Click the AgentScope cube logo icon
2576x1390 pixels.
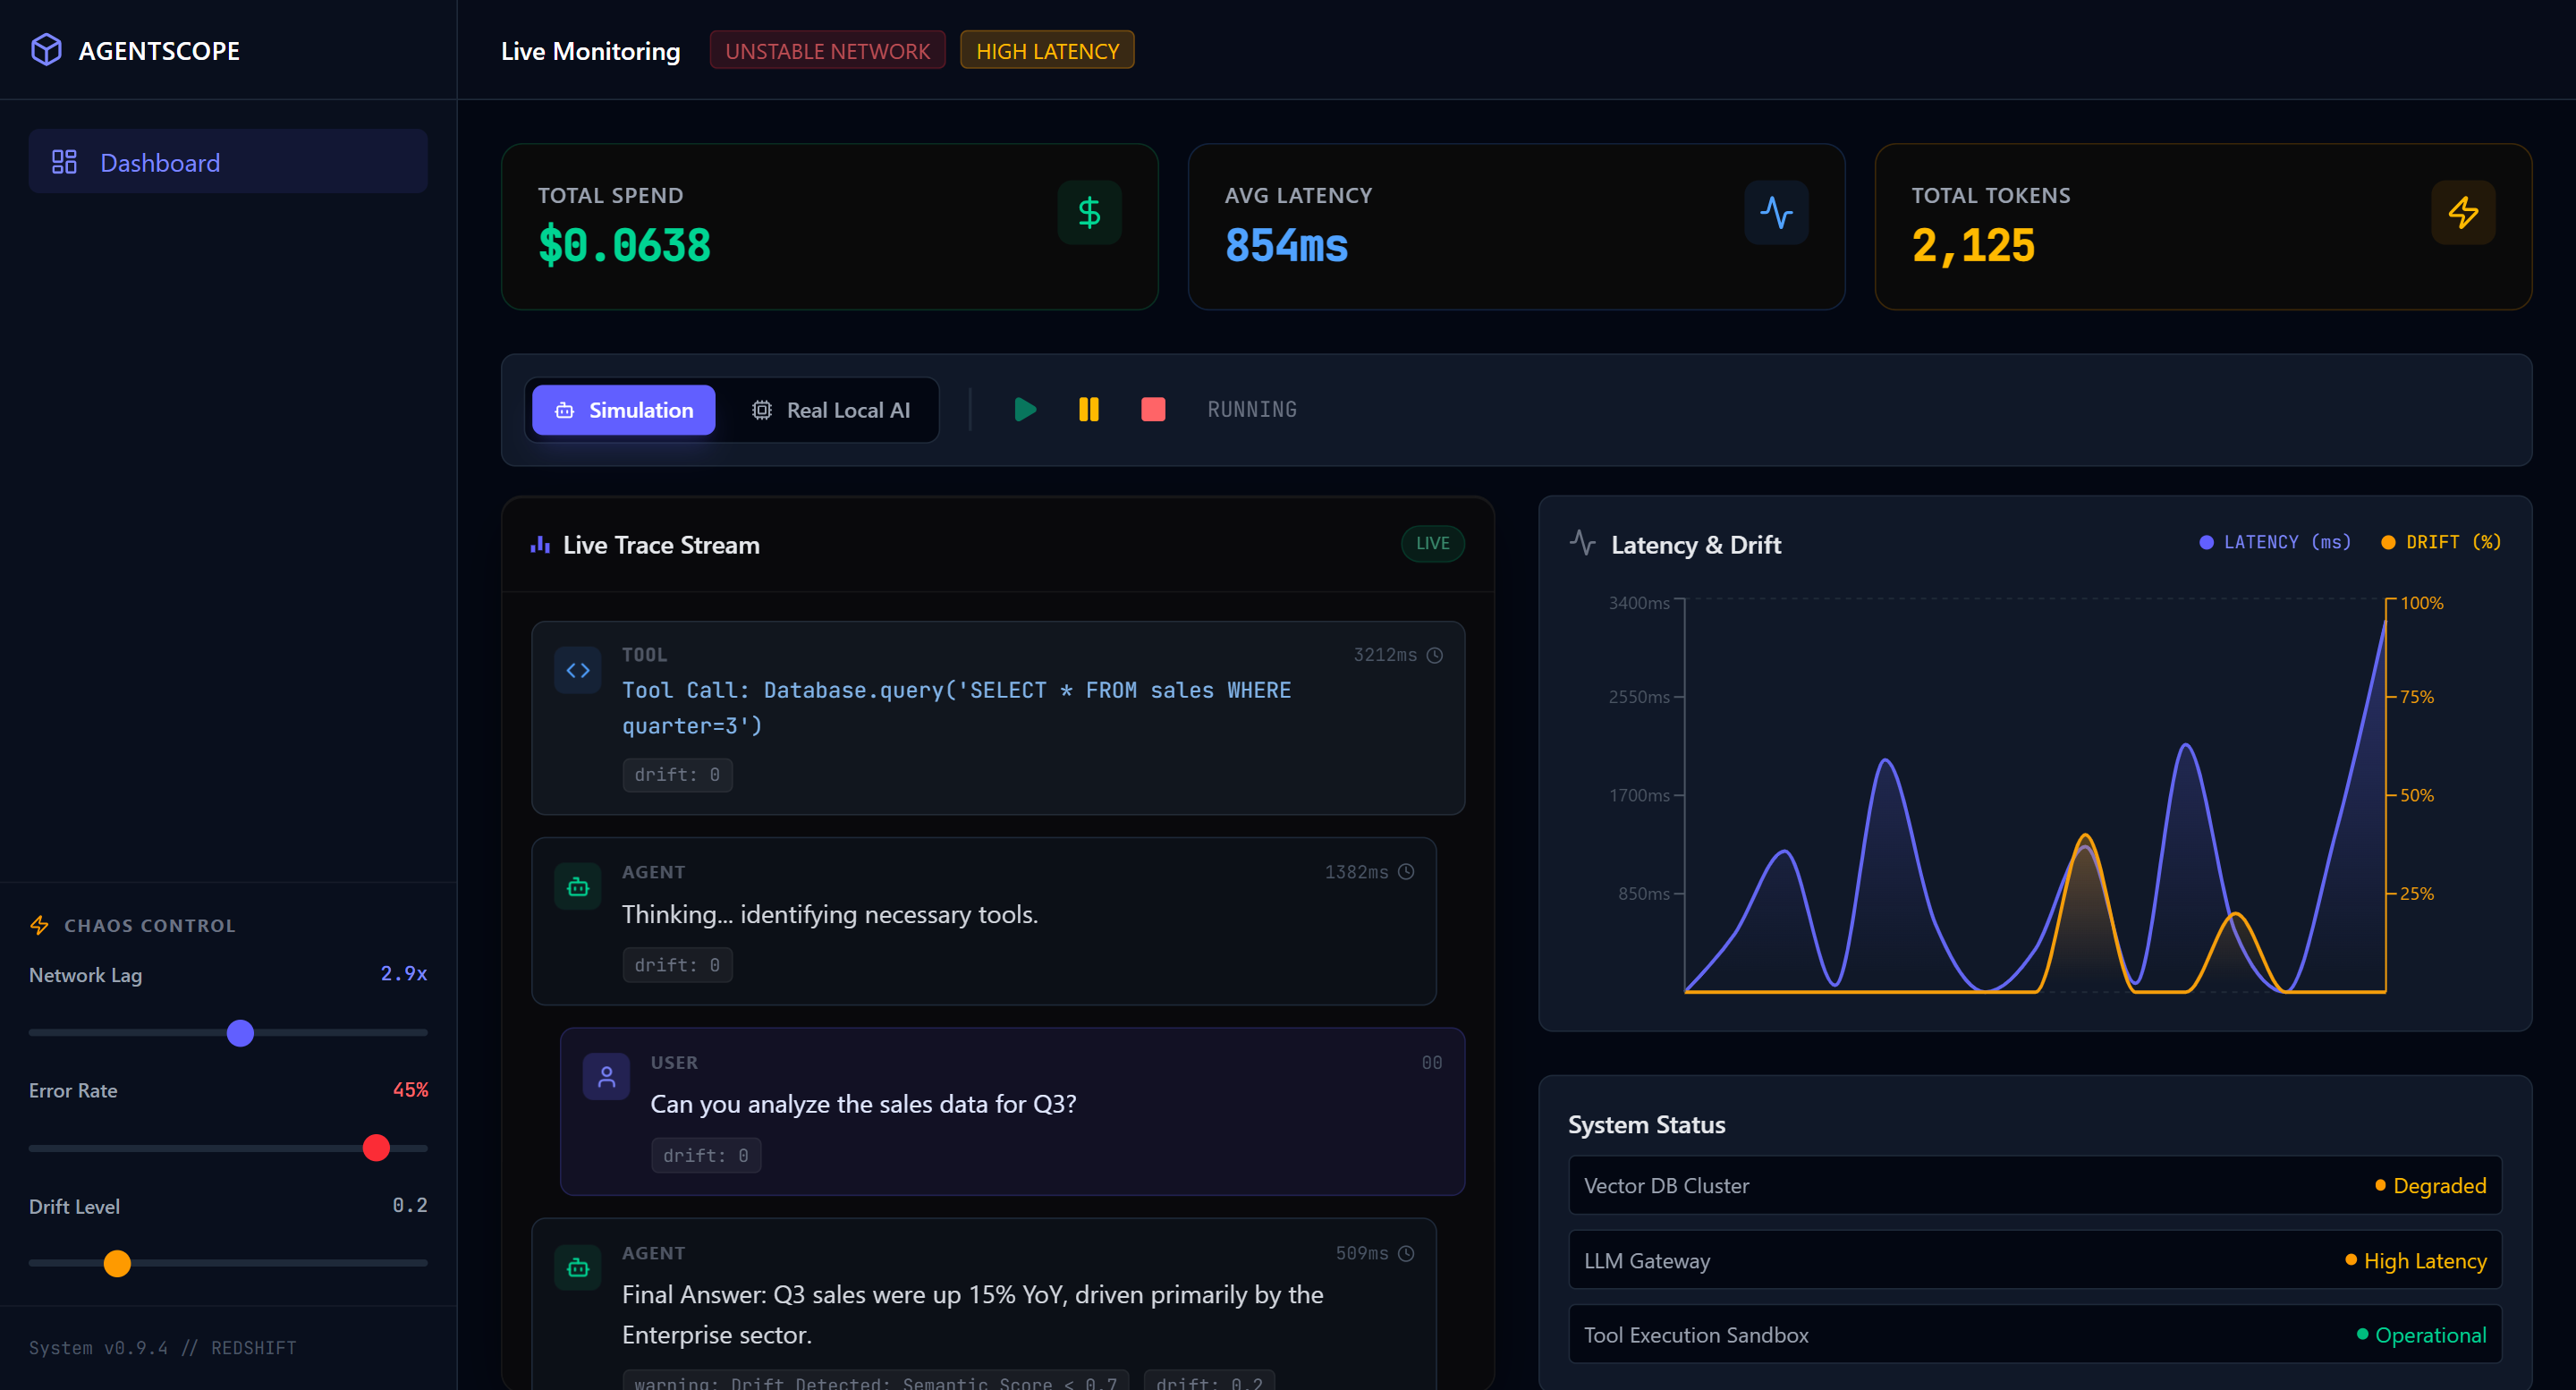[46, 50]
